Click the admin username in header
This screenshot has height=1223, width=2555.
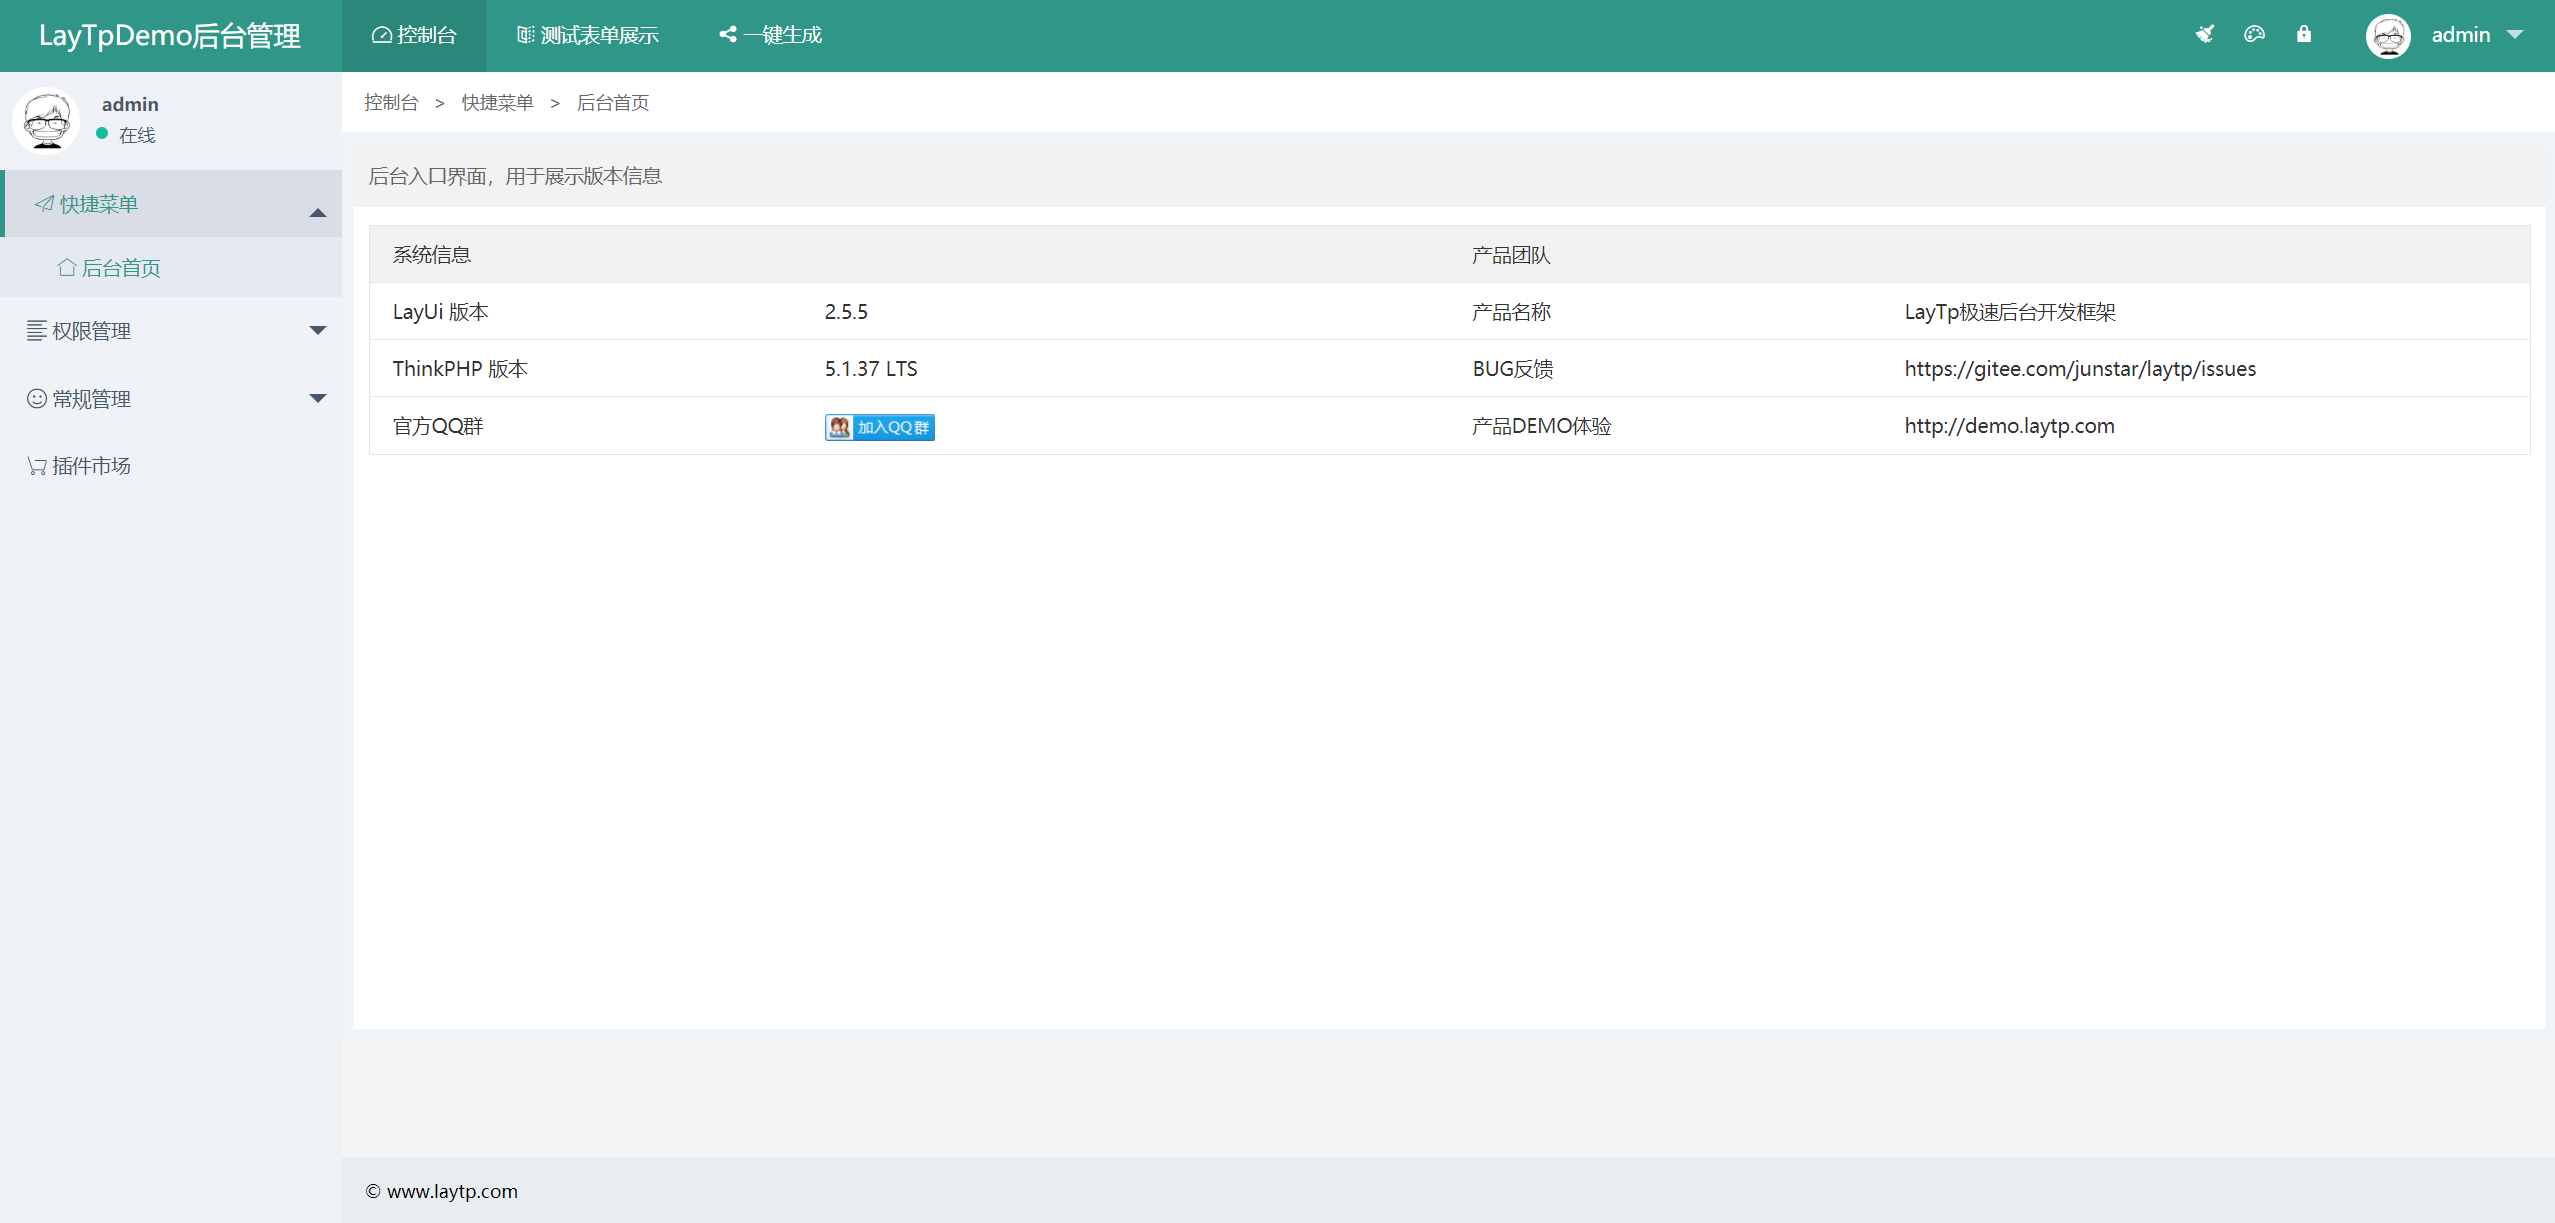pos(2461,35)
